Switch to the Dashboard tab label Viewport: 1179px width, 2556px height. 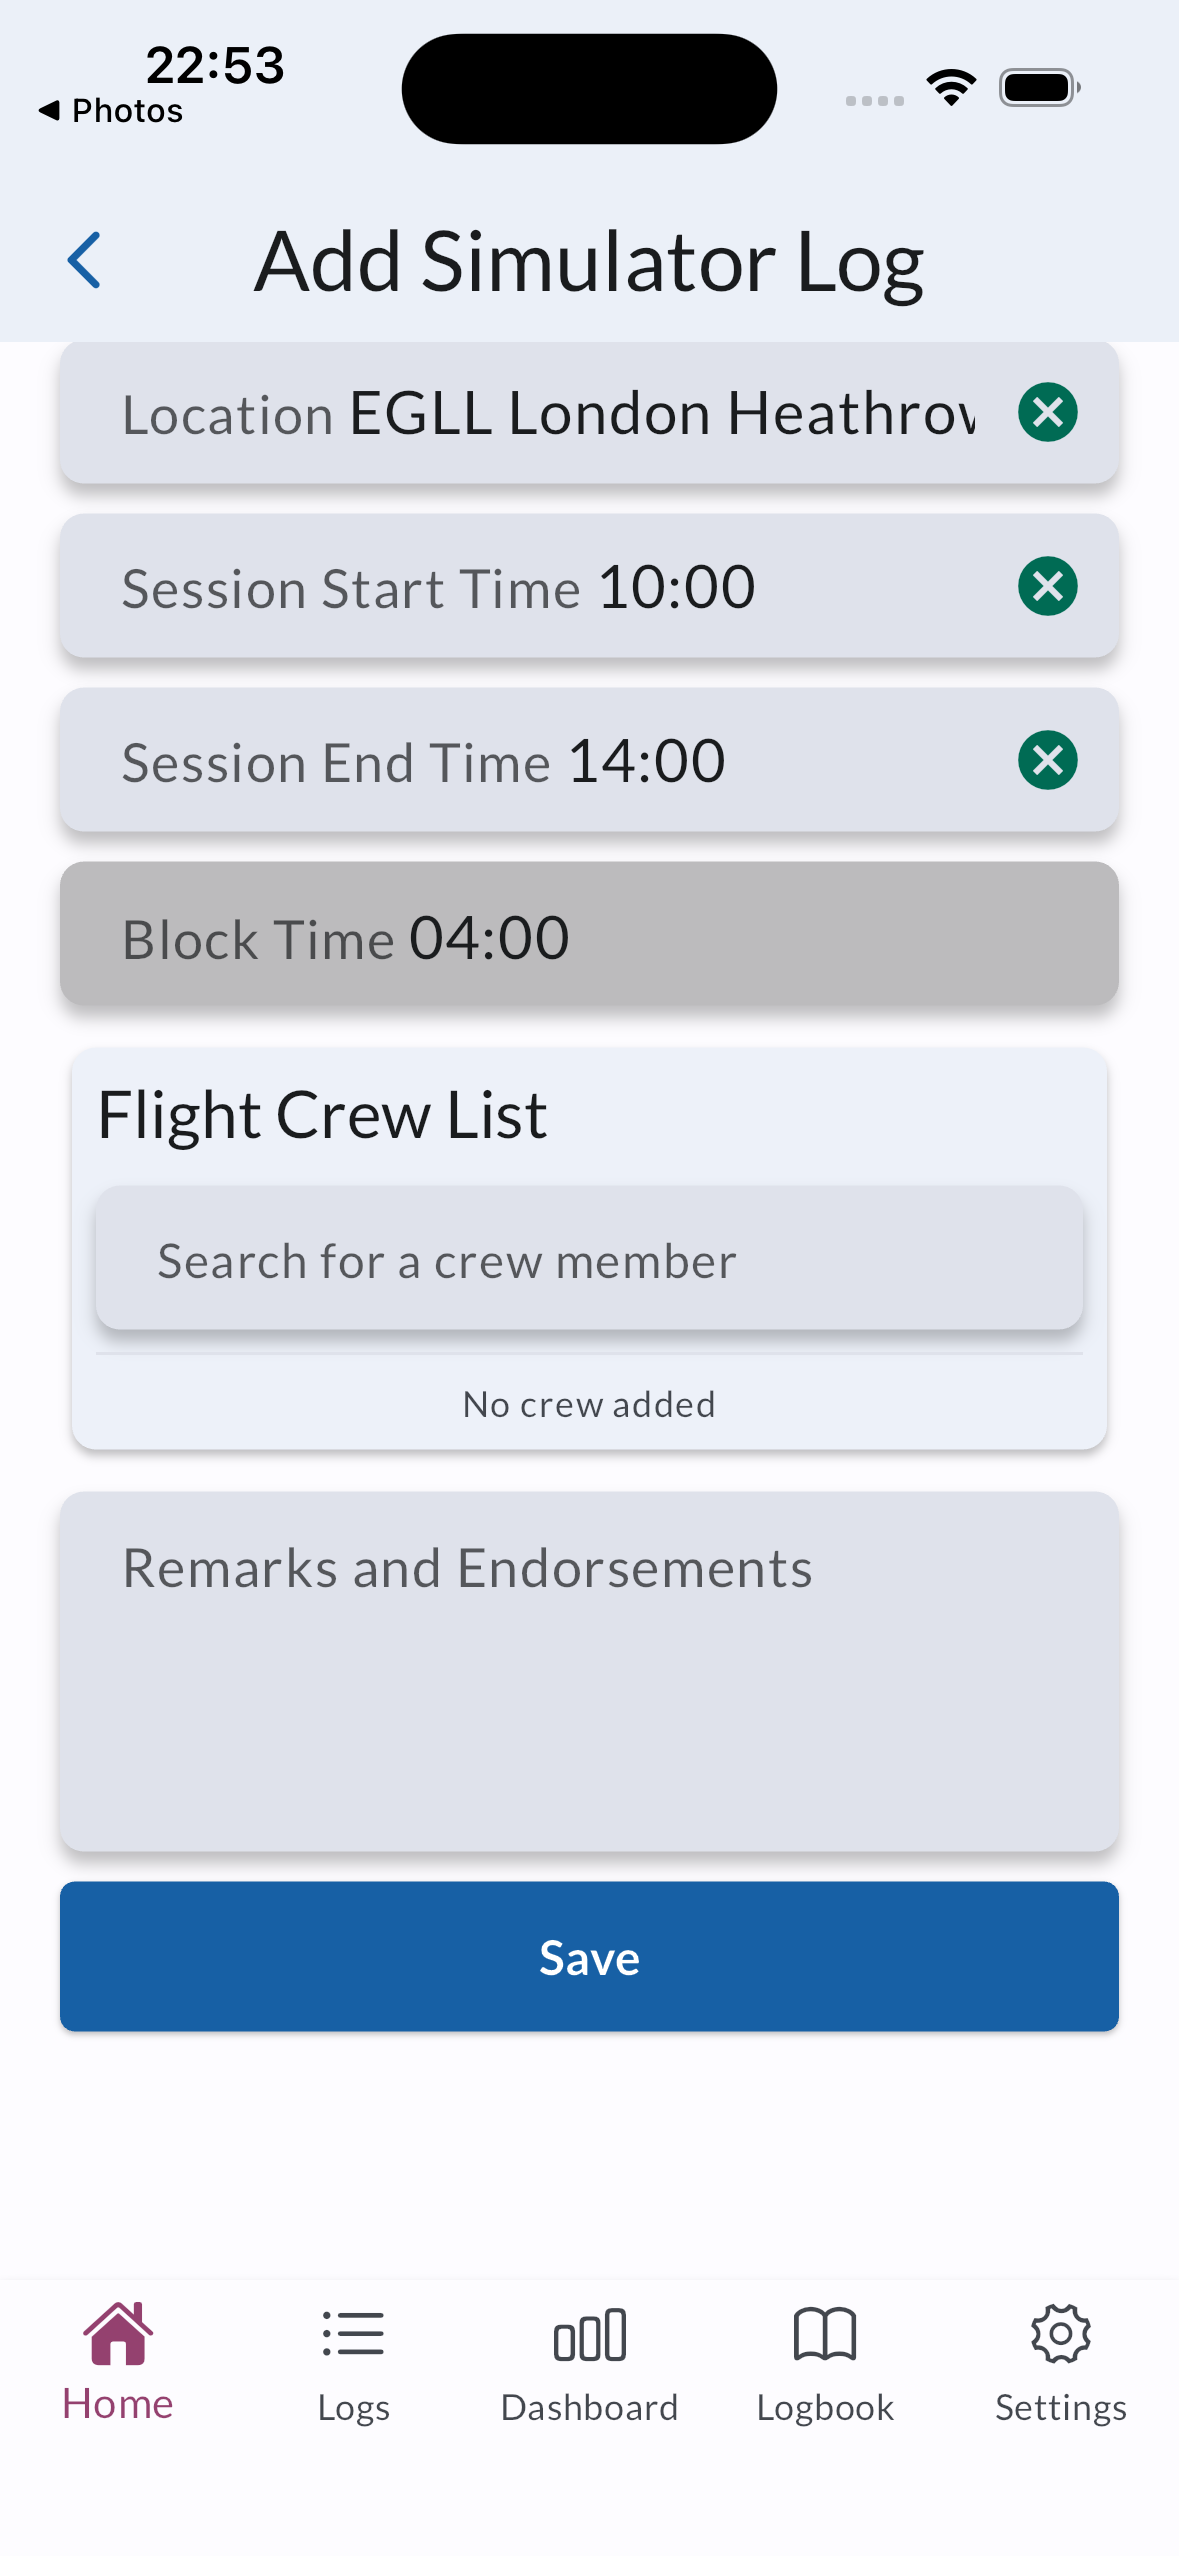pos(589,2407)
